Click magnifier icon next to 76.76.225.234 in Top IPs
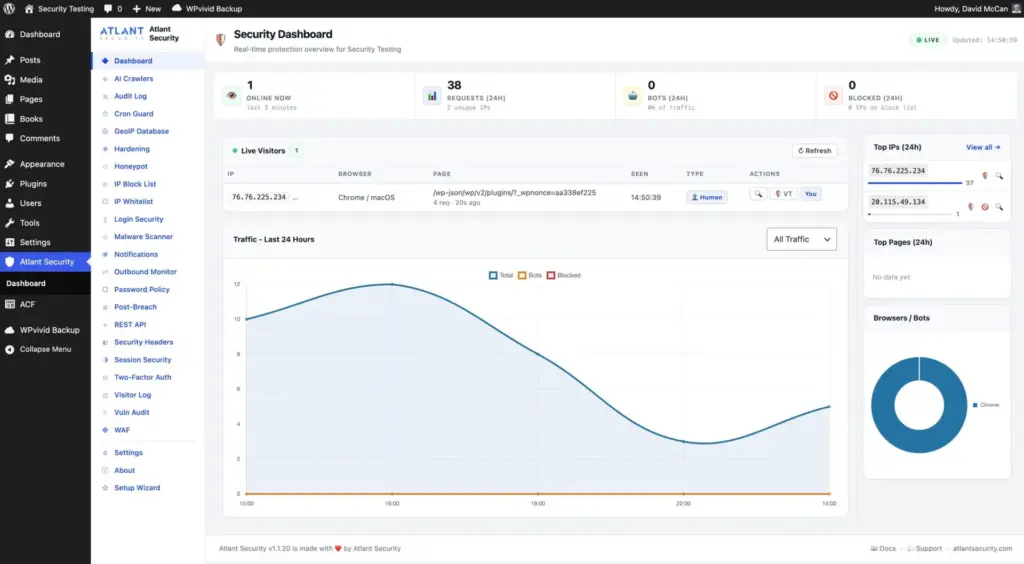 coord(999,176)
